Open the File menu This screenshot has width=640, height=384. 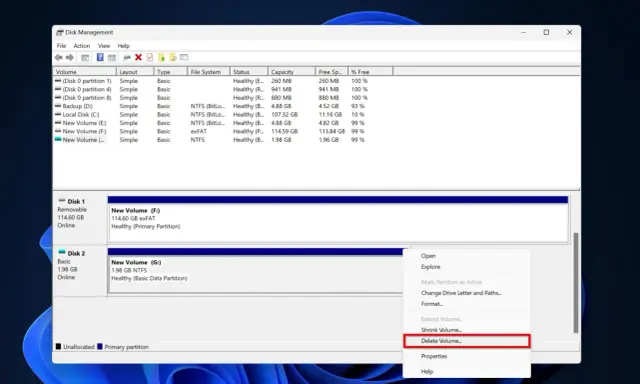point(61,46)
